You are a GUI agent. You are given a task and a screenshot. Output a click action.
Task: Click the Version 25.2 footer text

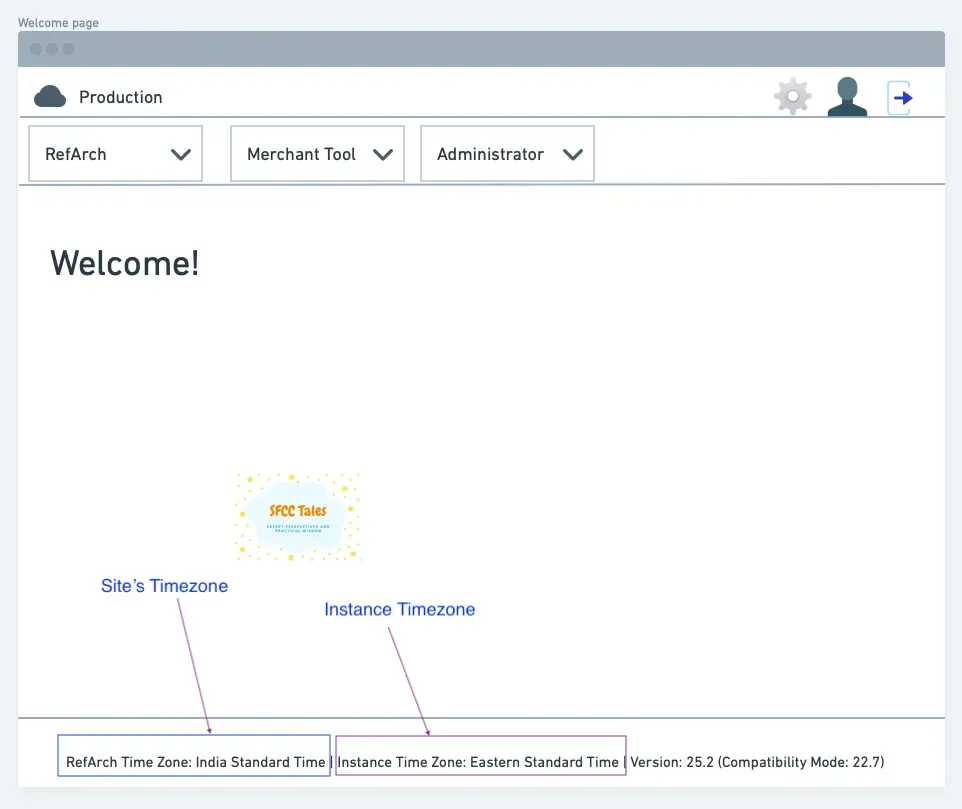pos(757,761)
